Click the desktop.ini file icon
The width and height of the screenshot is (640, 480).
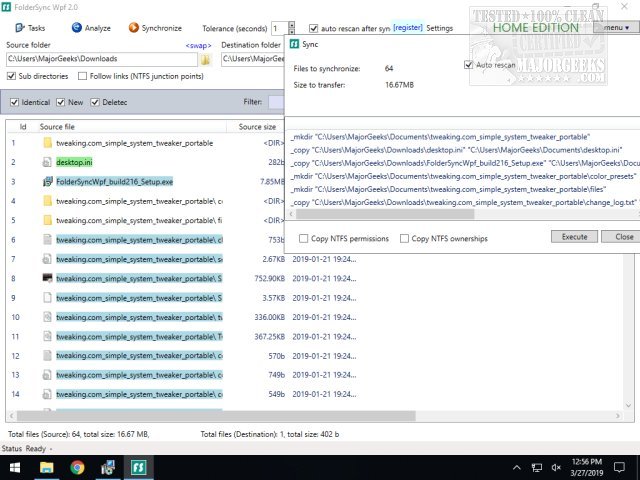[x=47, y=162]
